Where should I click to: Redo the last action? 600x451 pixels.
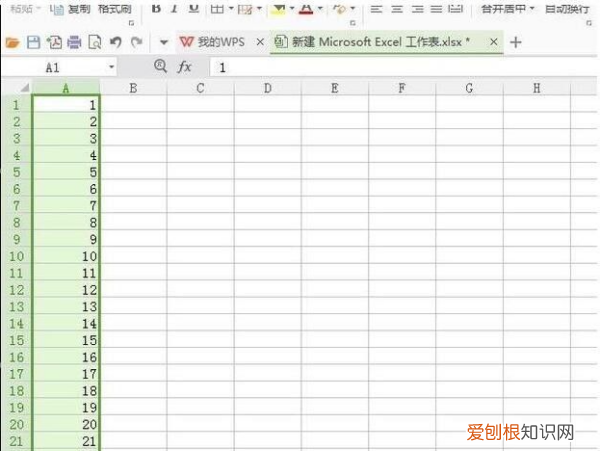point(136,42)
